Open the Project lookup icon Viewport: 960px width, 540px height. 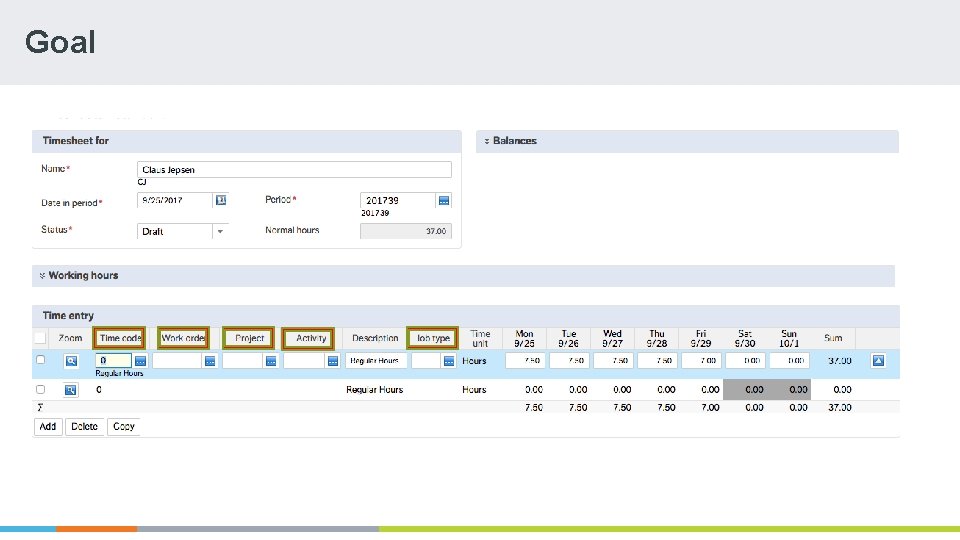(x=271, y=361)
